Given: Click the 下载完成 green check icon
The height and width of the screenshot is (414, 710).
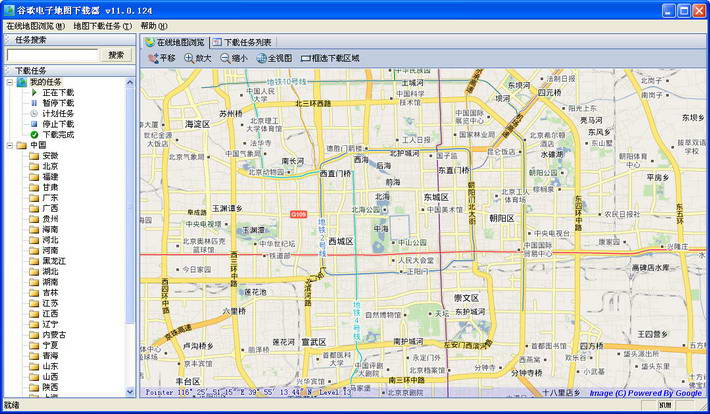Looking at the screenshot, I should [34, 135].
